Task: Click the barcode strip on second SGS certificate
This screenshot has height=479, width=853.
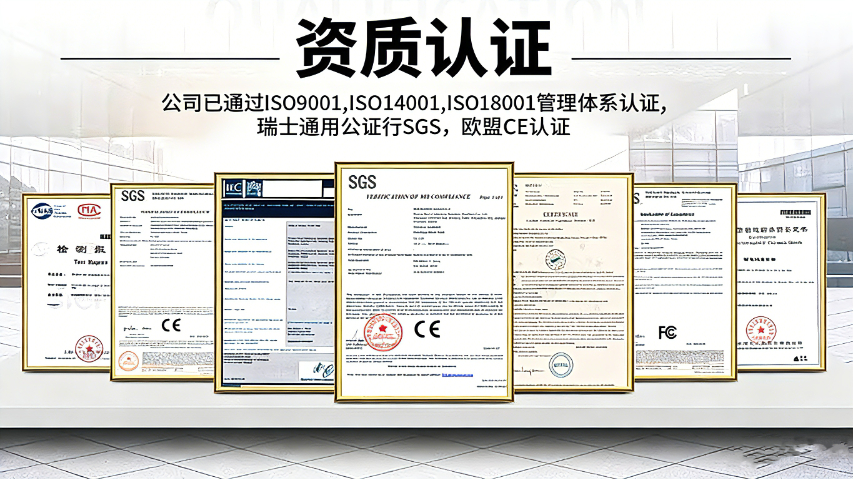Action: (177, 359)
